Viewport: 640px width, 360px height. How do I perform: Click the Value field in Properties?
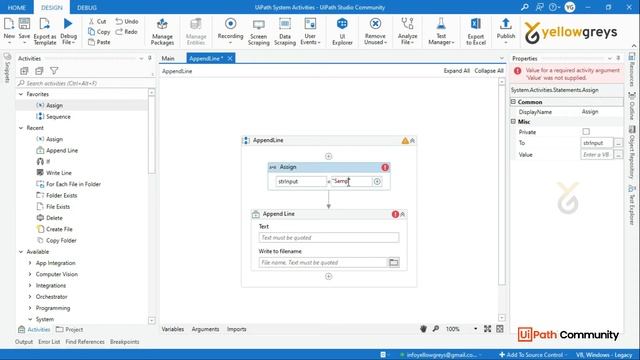tap(597, 155)
